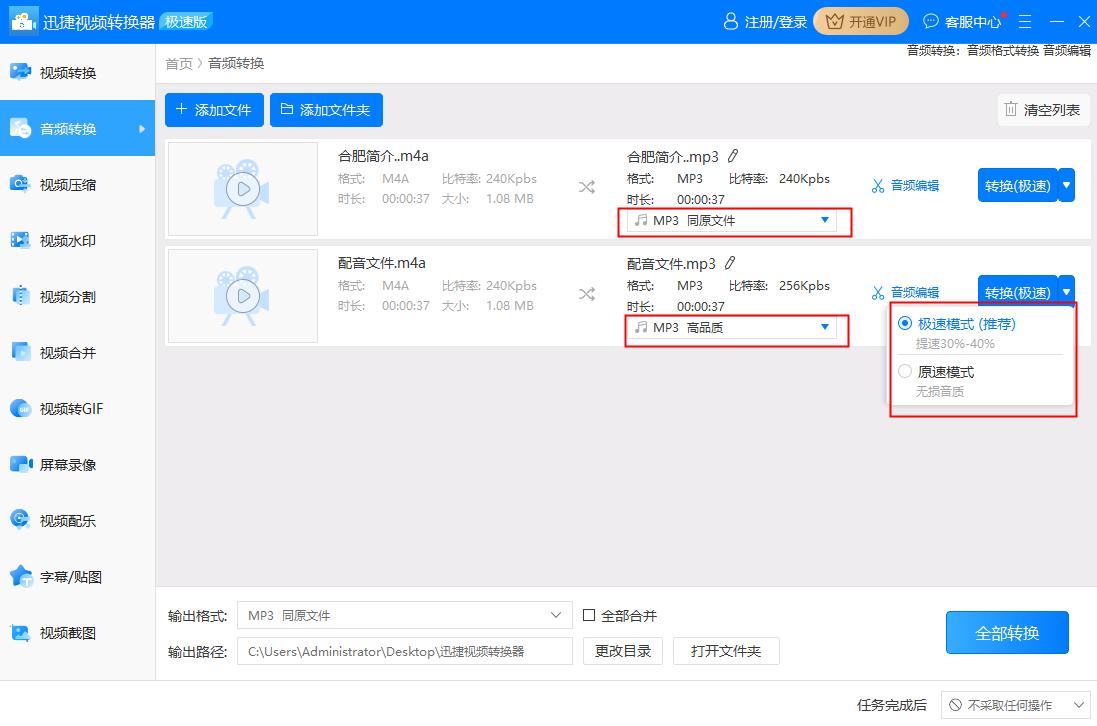Select the 极速模式 (推荐) radio option

click(905, 324)
